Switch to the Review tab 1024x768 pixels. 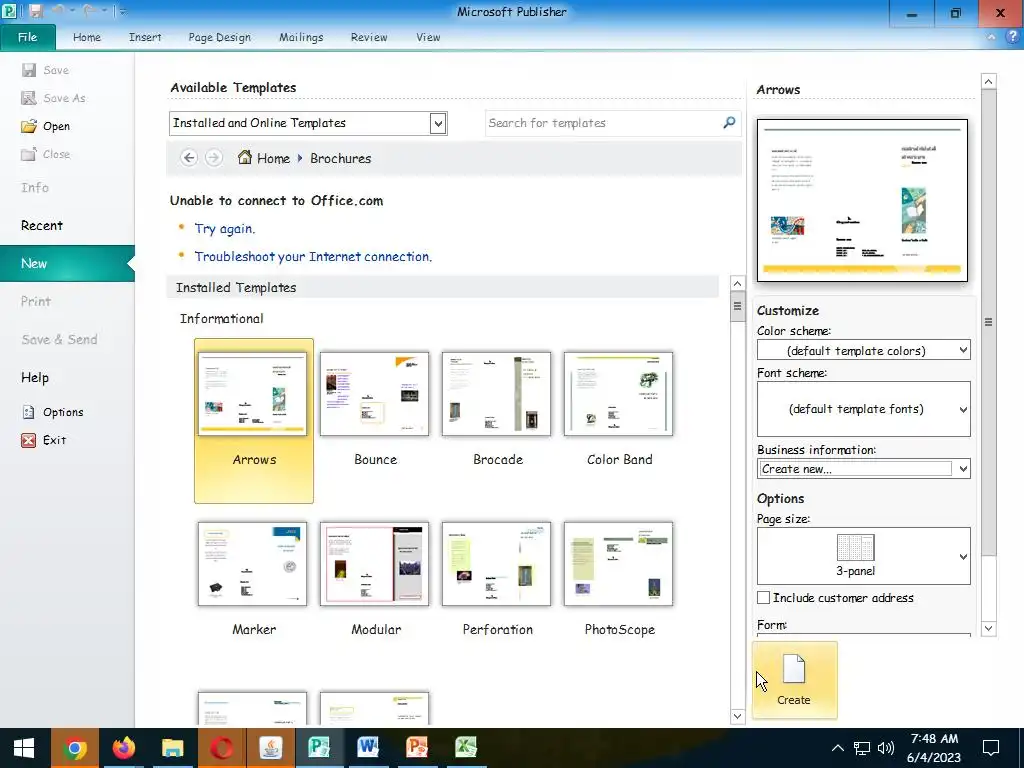coord(369,37)
